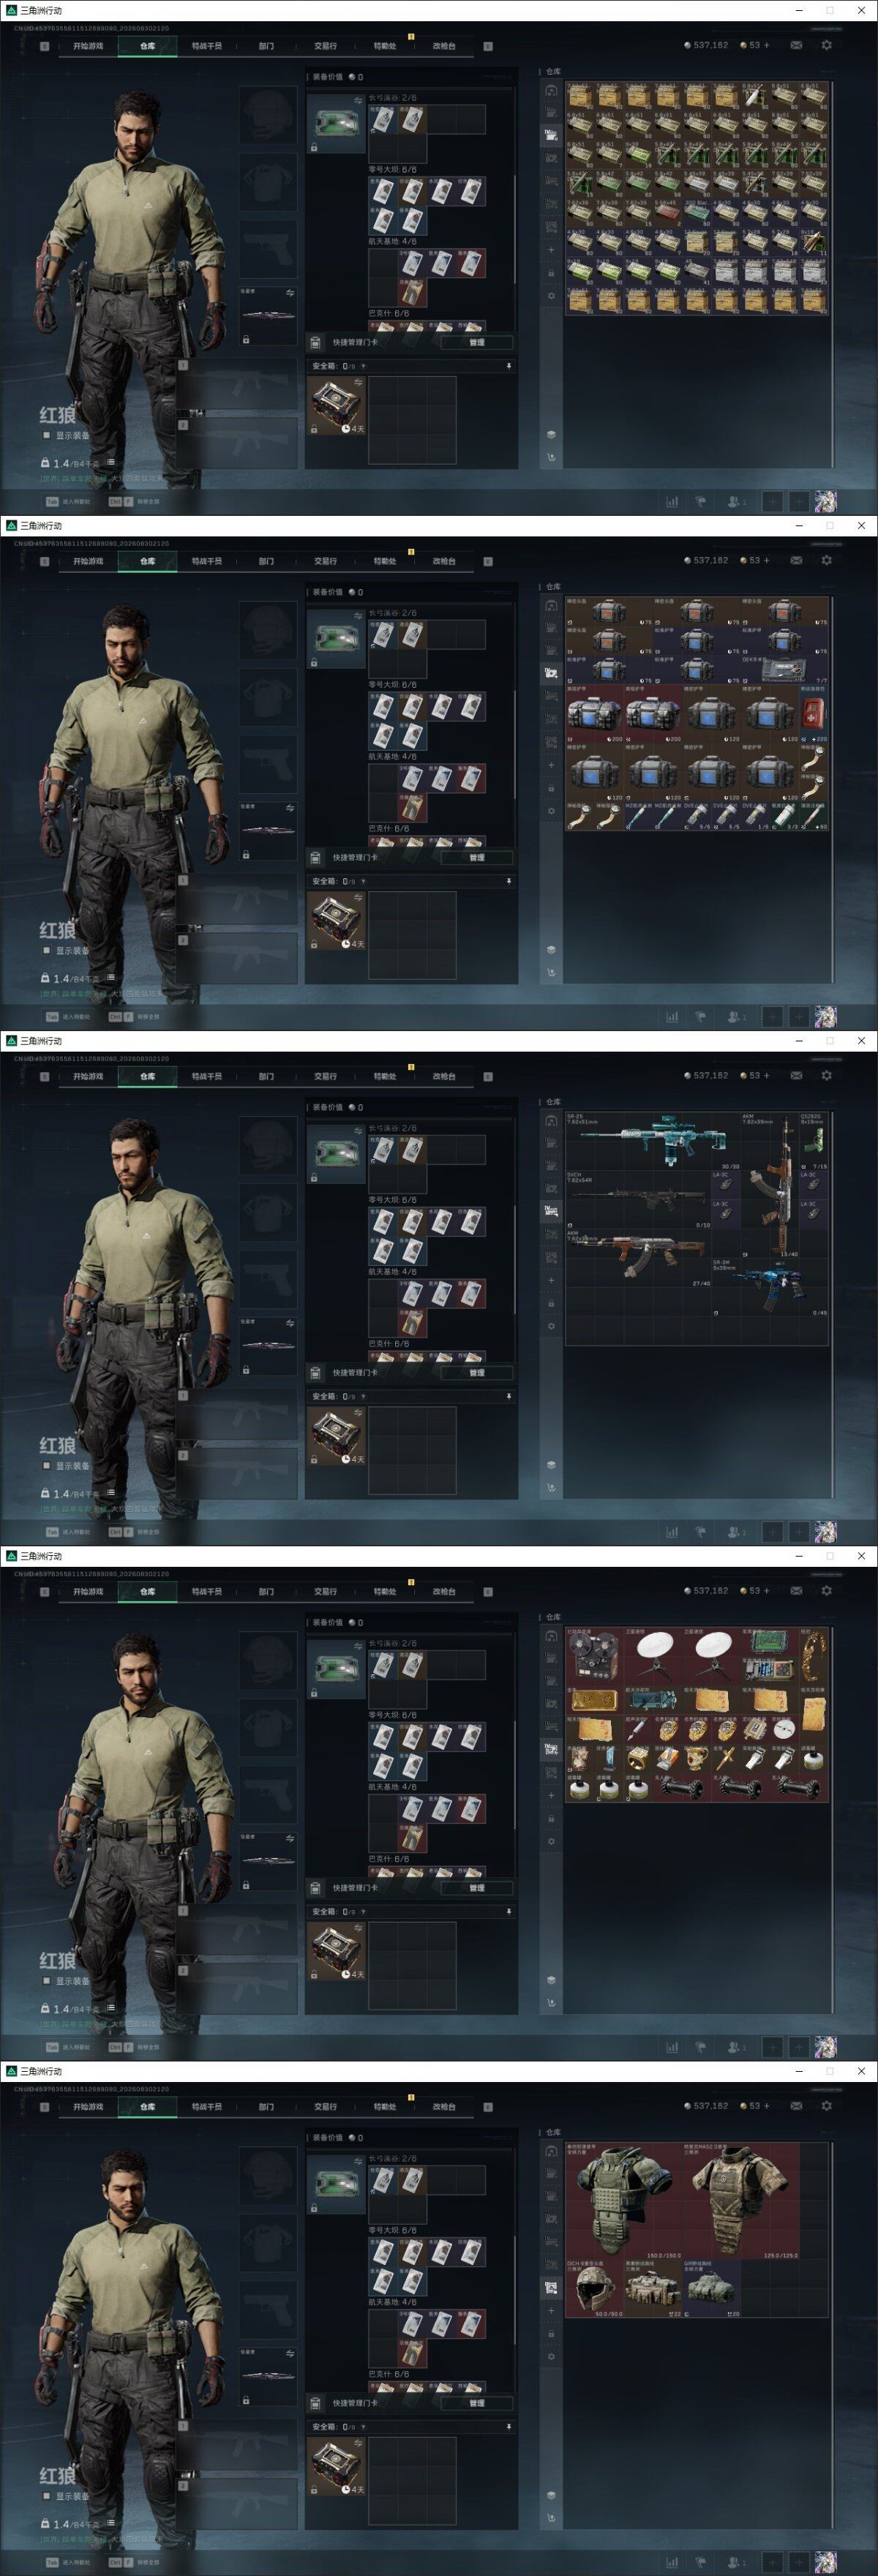Click stats chart icon in ammo-box window
Screen dimensions: 878x2576
click(672, 502)
